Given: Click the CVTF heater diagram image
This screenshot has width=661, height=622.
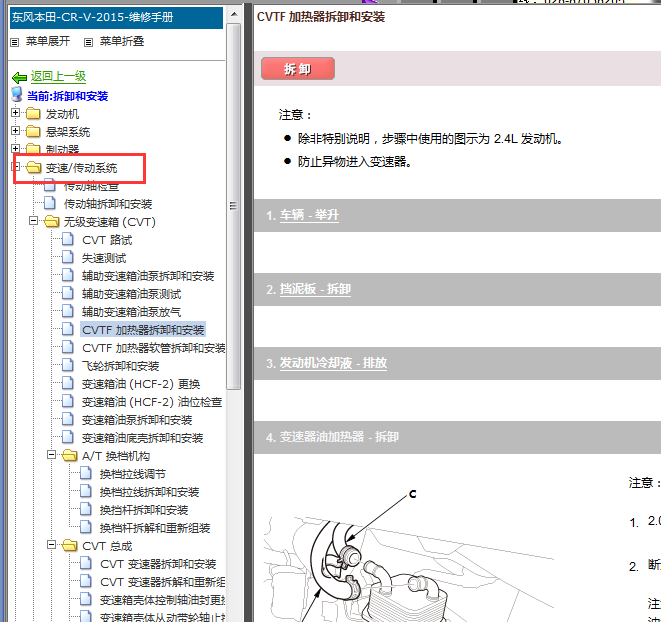Looking at the screenshot, I should pyautogui.click(x=409, y=555).
